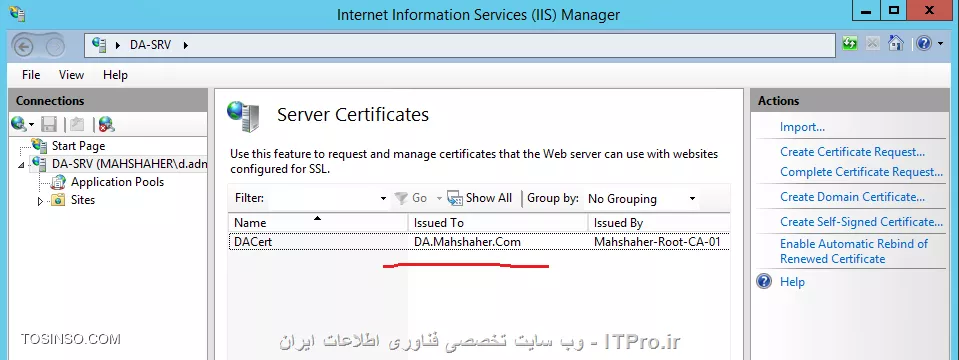Sort by the Name column header

tap(317, 222)
